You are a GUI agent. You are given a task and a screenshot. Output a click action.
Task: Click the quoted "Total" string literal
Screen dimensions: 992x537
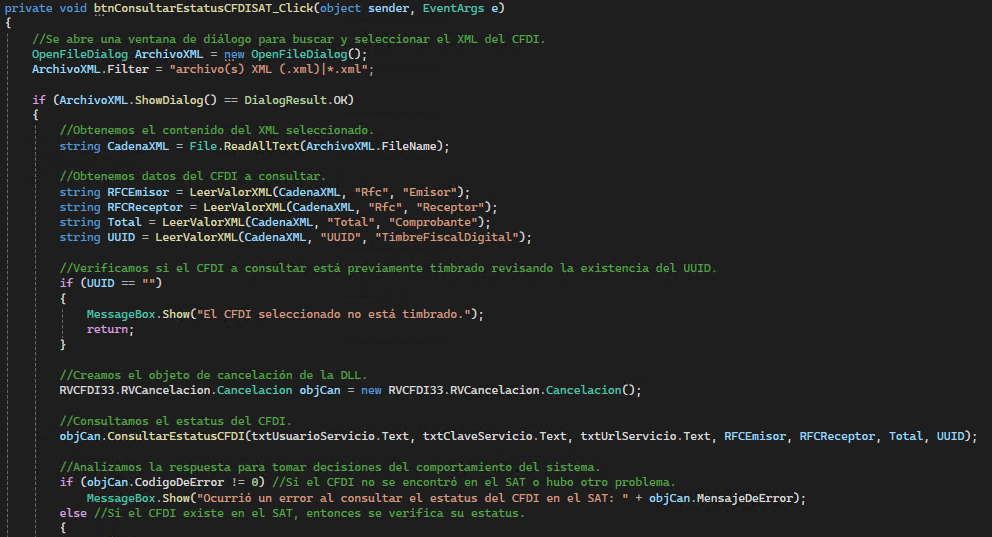(x=351, y=223)
